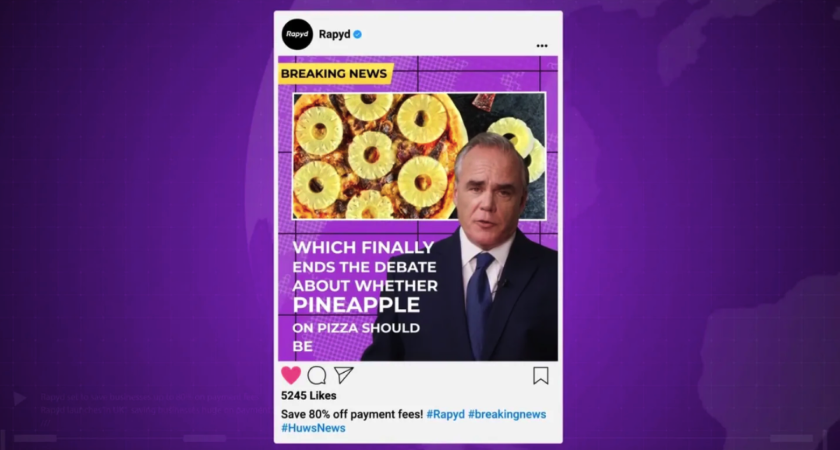The image size is (840, 450).
Task: Click the Rapyd account name
Action: tap(334, 34)
